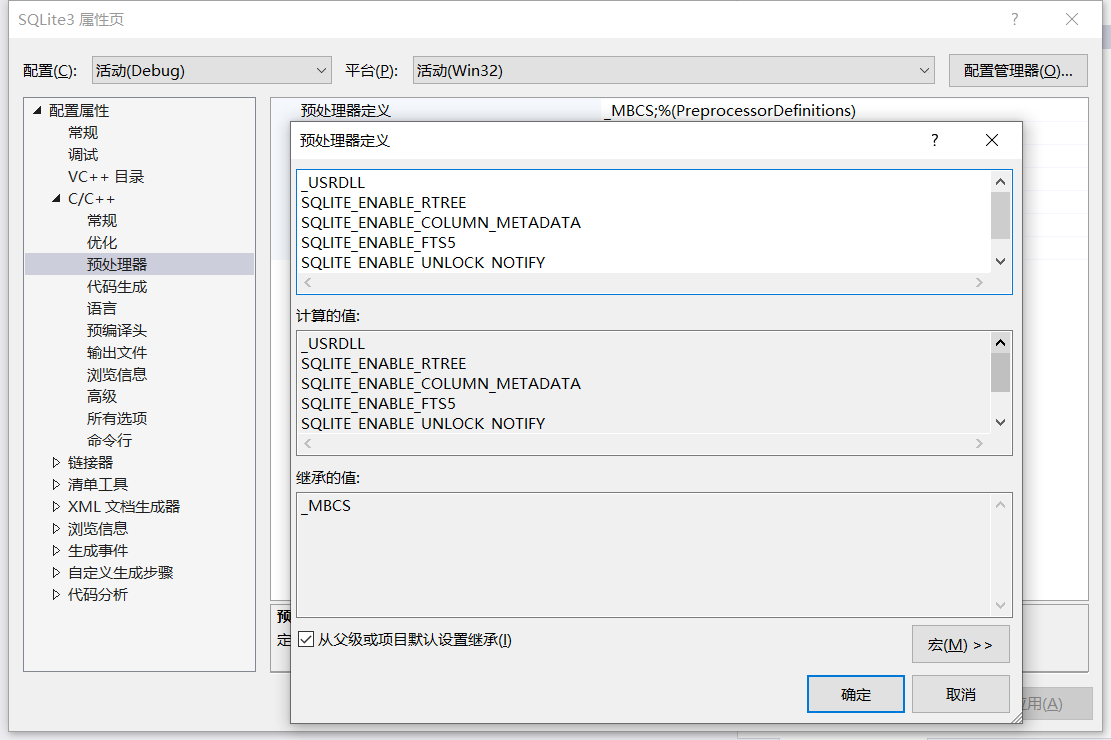Viewport: 1111px width, 740px height.
Task: Click the help question mark on the 预处理器定义 dialog
Action: tap(934, 141)
